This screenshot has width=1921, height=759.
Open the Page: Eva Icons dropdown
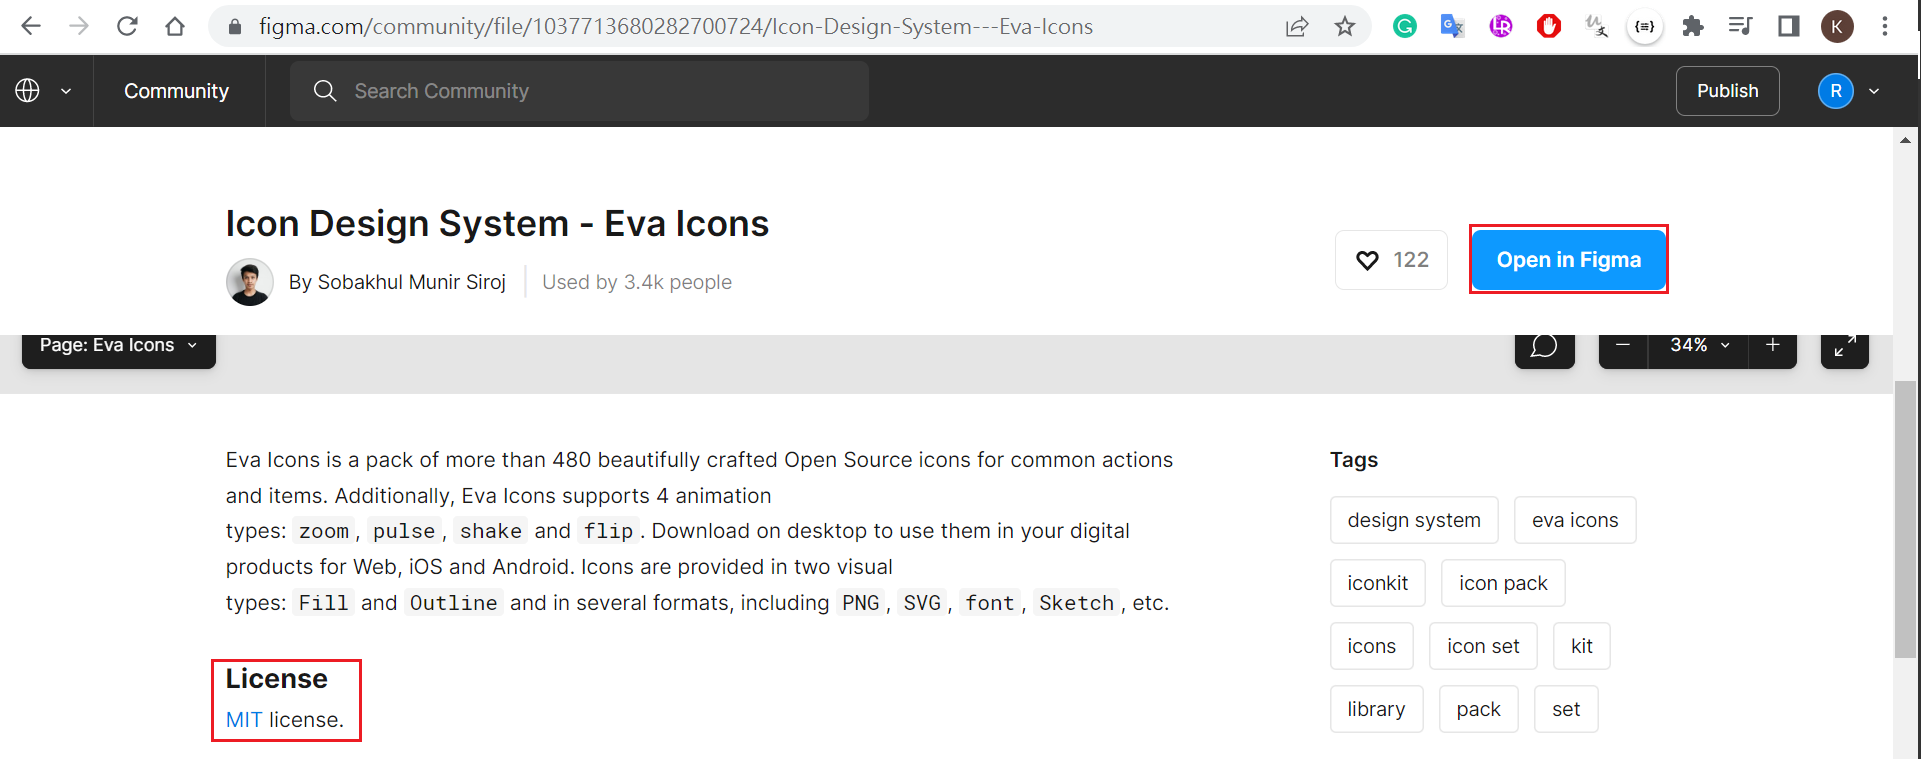(118, 346)
